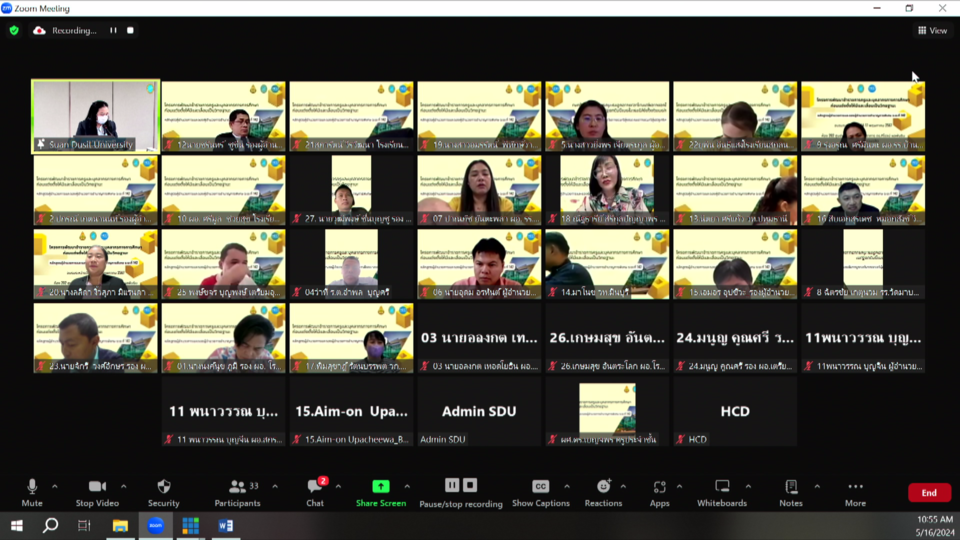The image size is (960, 540).
Task: Open the Reactions emoji menu
Action: [x=603, y=487]
